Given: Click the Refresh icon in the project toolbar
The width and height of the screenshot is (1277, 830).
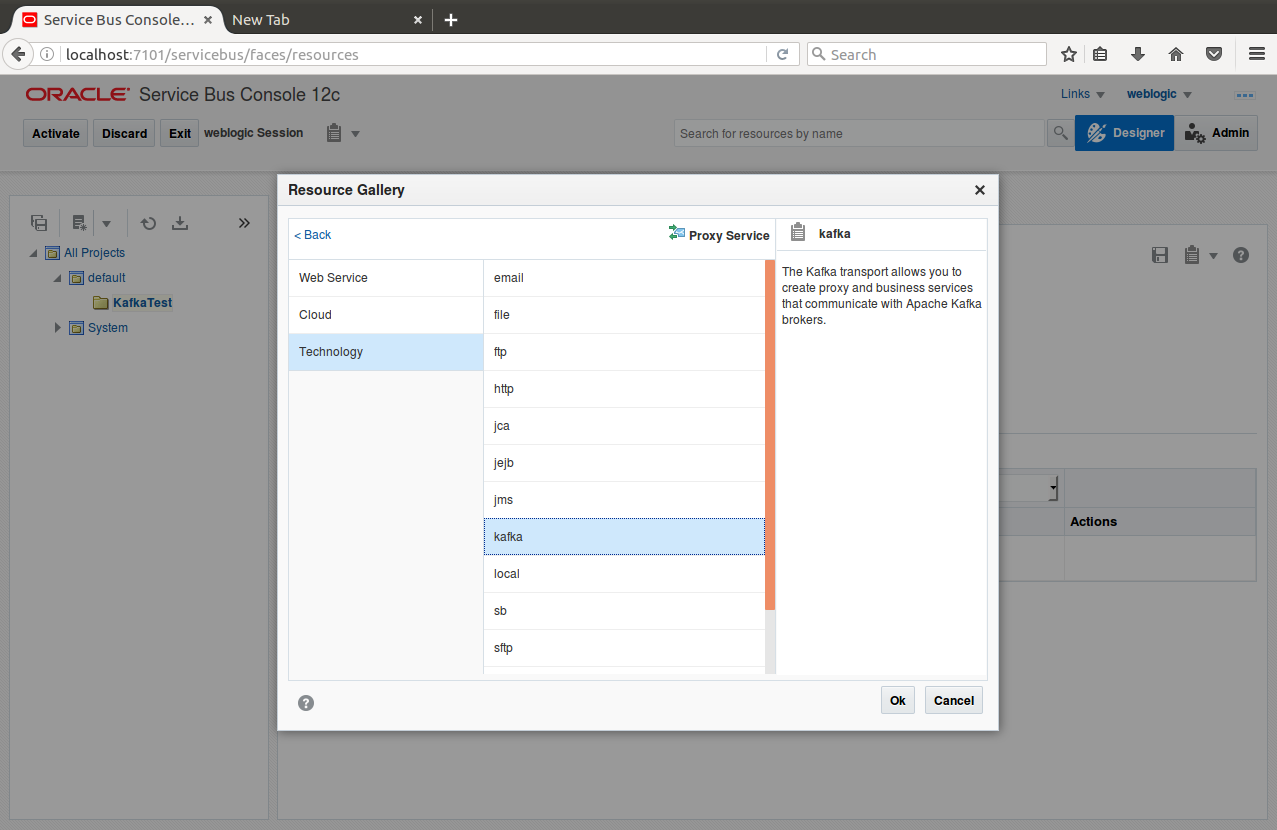Looking at the screenshot, I should tap(148, 222).
